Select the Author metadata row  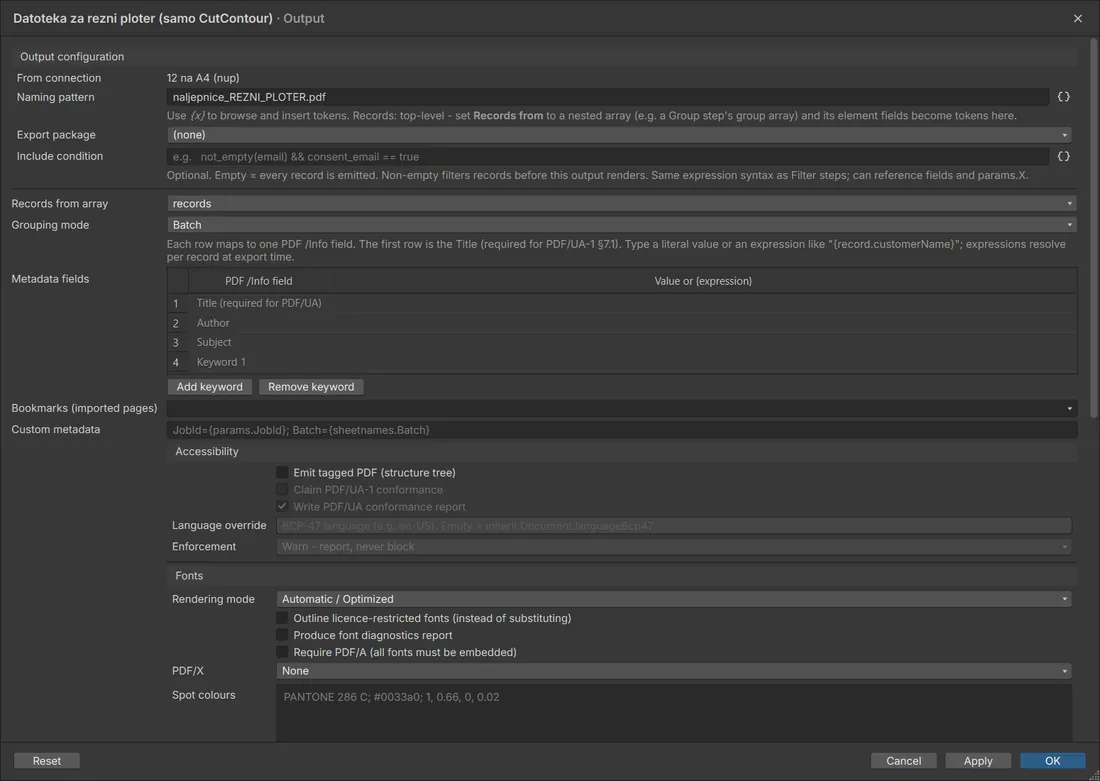coord(622,323)
